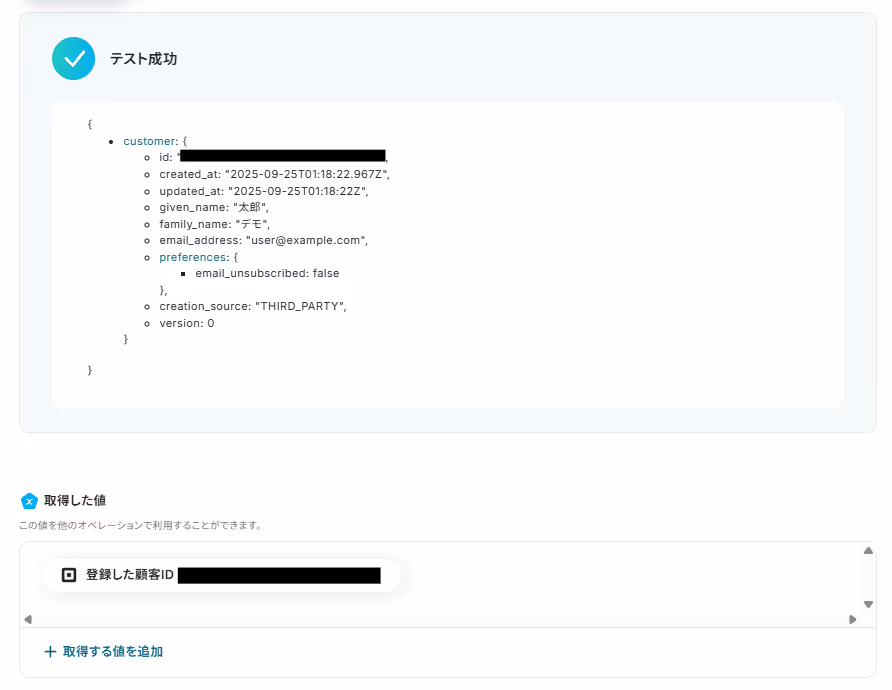
Task: Click the email_unsubscribed: false line
Action: pyautogui.click(x=267, y=274)
